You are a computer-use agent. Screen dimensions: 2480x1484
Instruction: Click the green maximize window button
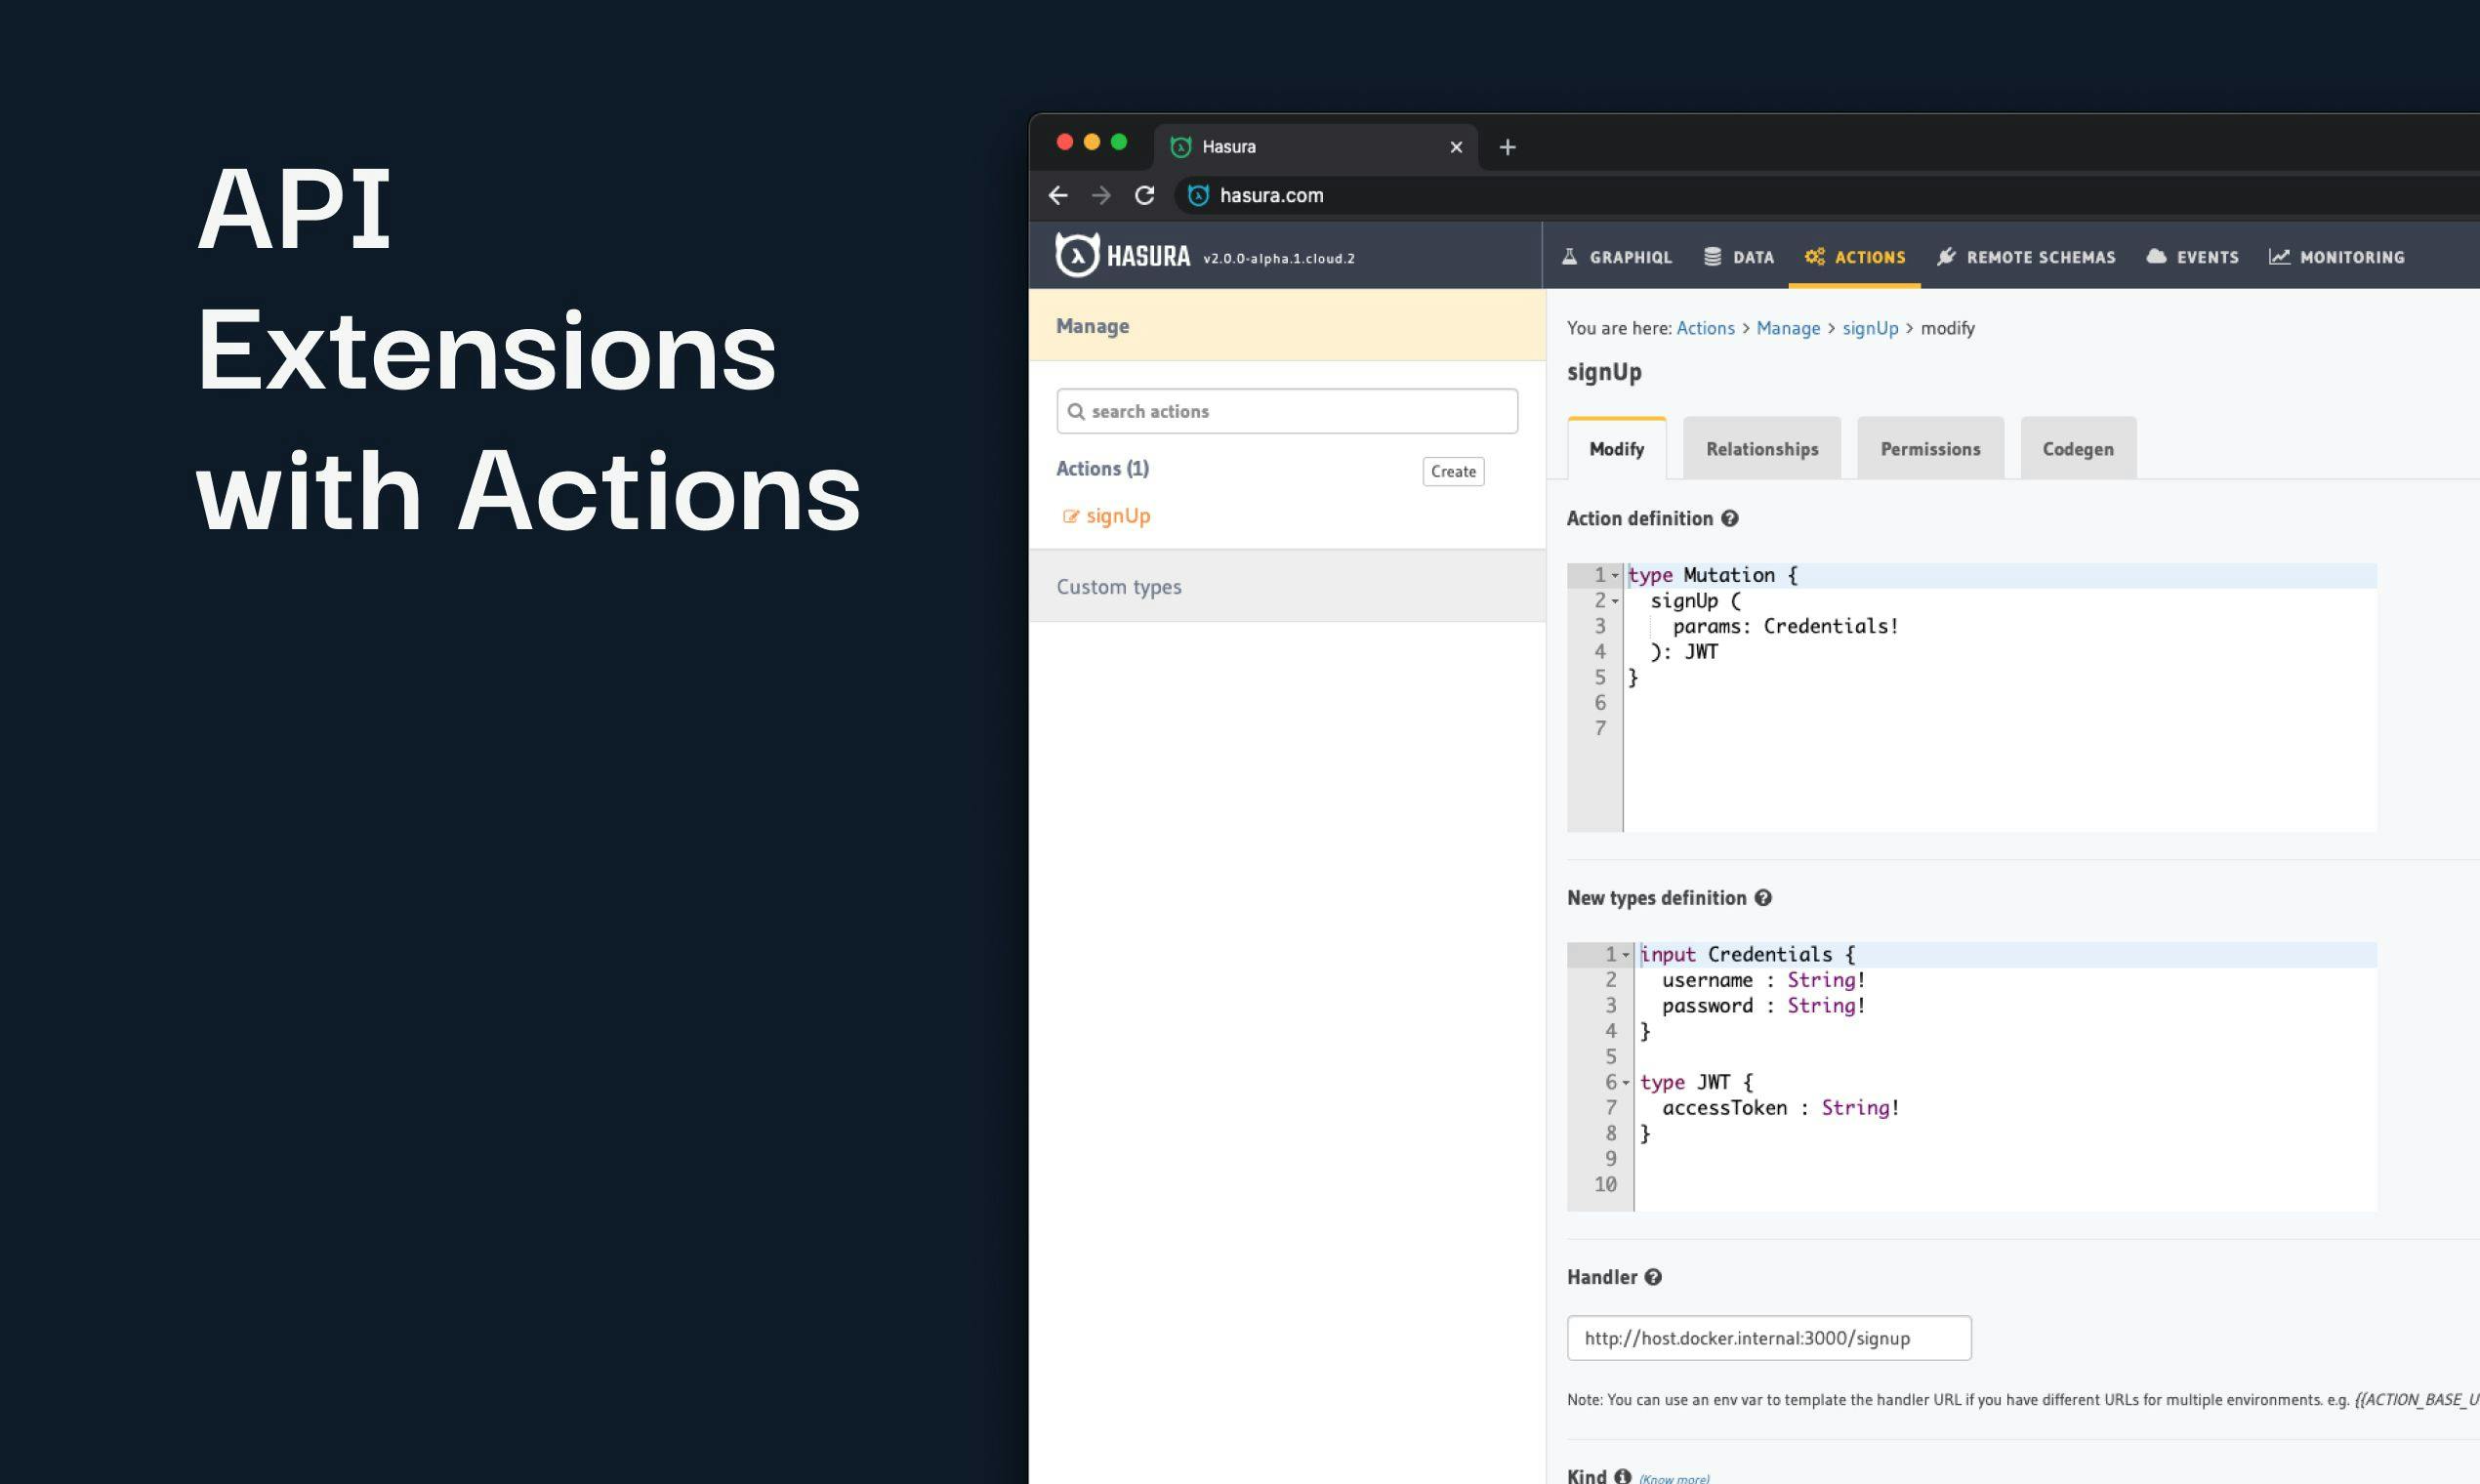pos(1119,142)
